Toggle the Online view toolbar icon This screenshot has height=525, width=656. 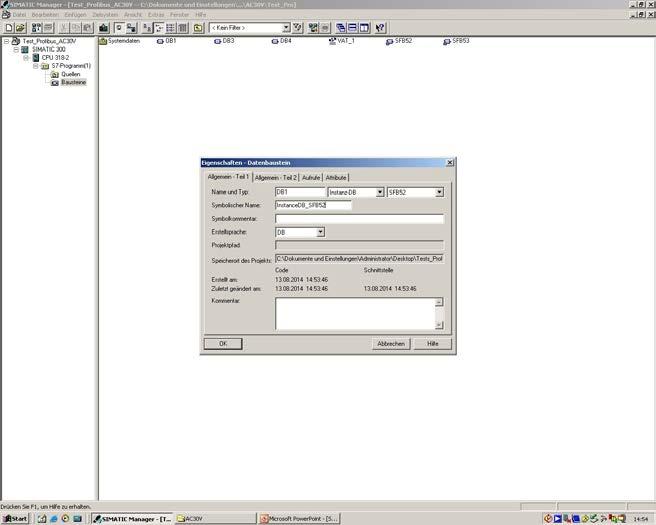coord(131,28)
